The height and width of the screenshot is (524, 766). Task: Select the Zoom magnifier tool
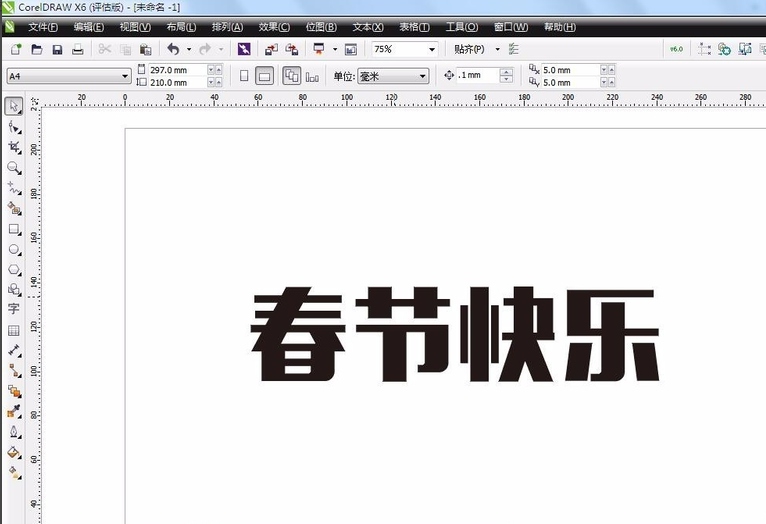point(14,168)
